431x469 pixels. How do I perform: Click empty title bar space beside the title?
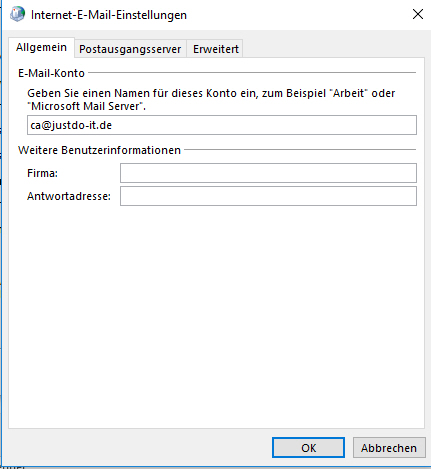click(x=297, y=15)
